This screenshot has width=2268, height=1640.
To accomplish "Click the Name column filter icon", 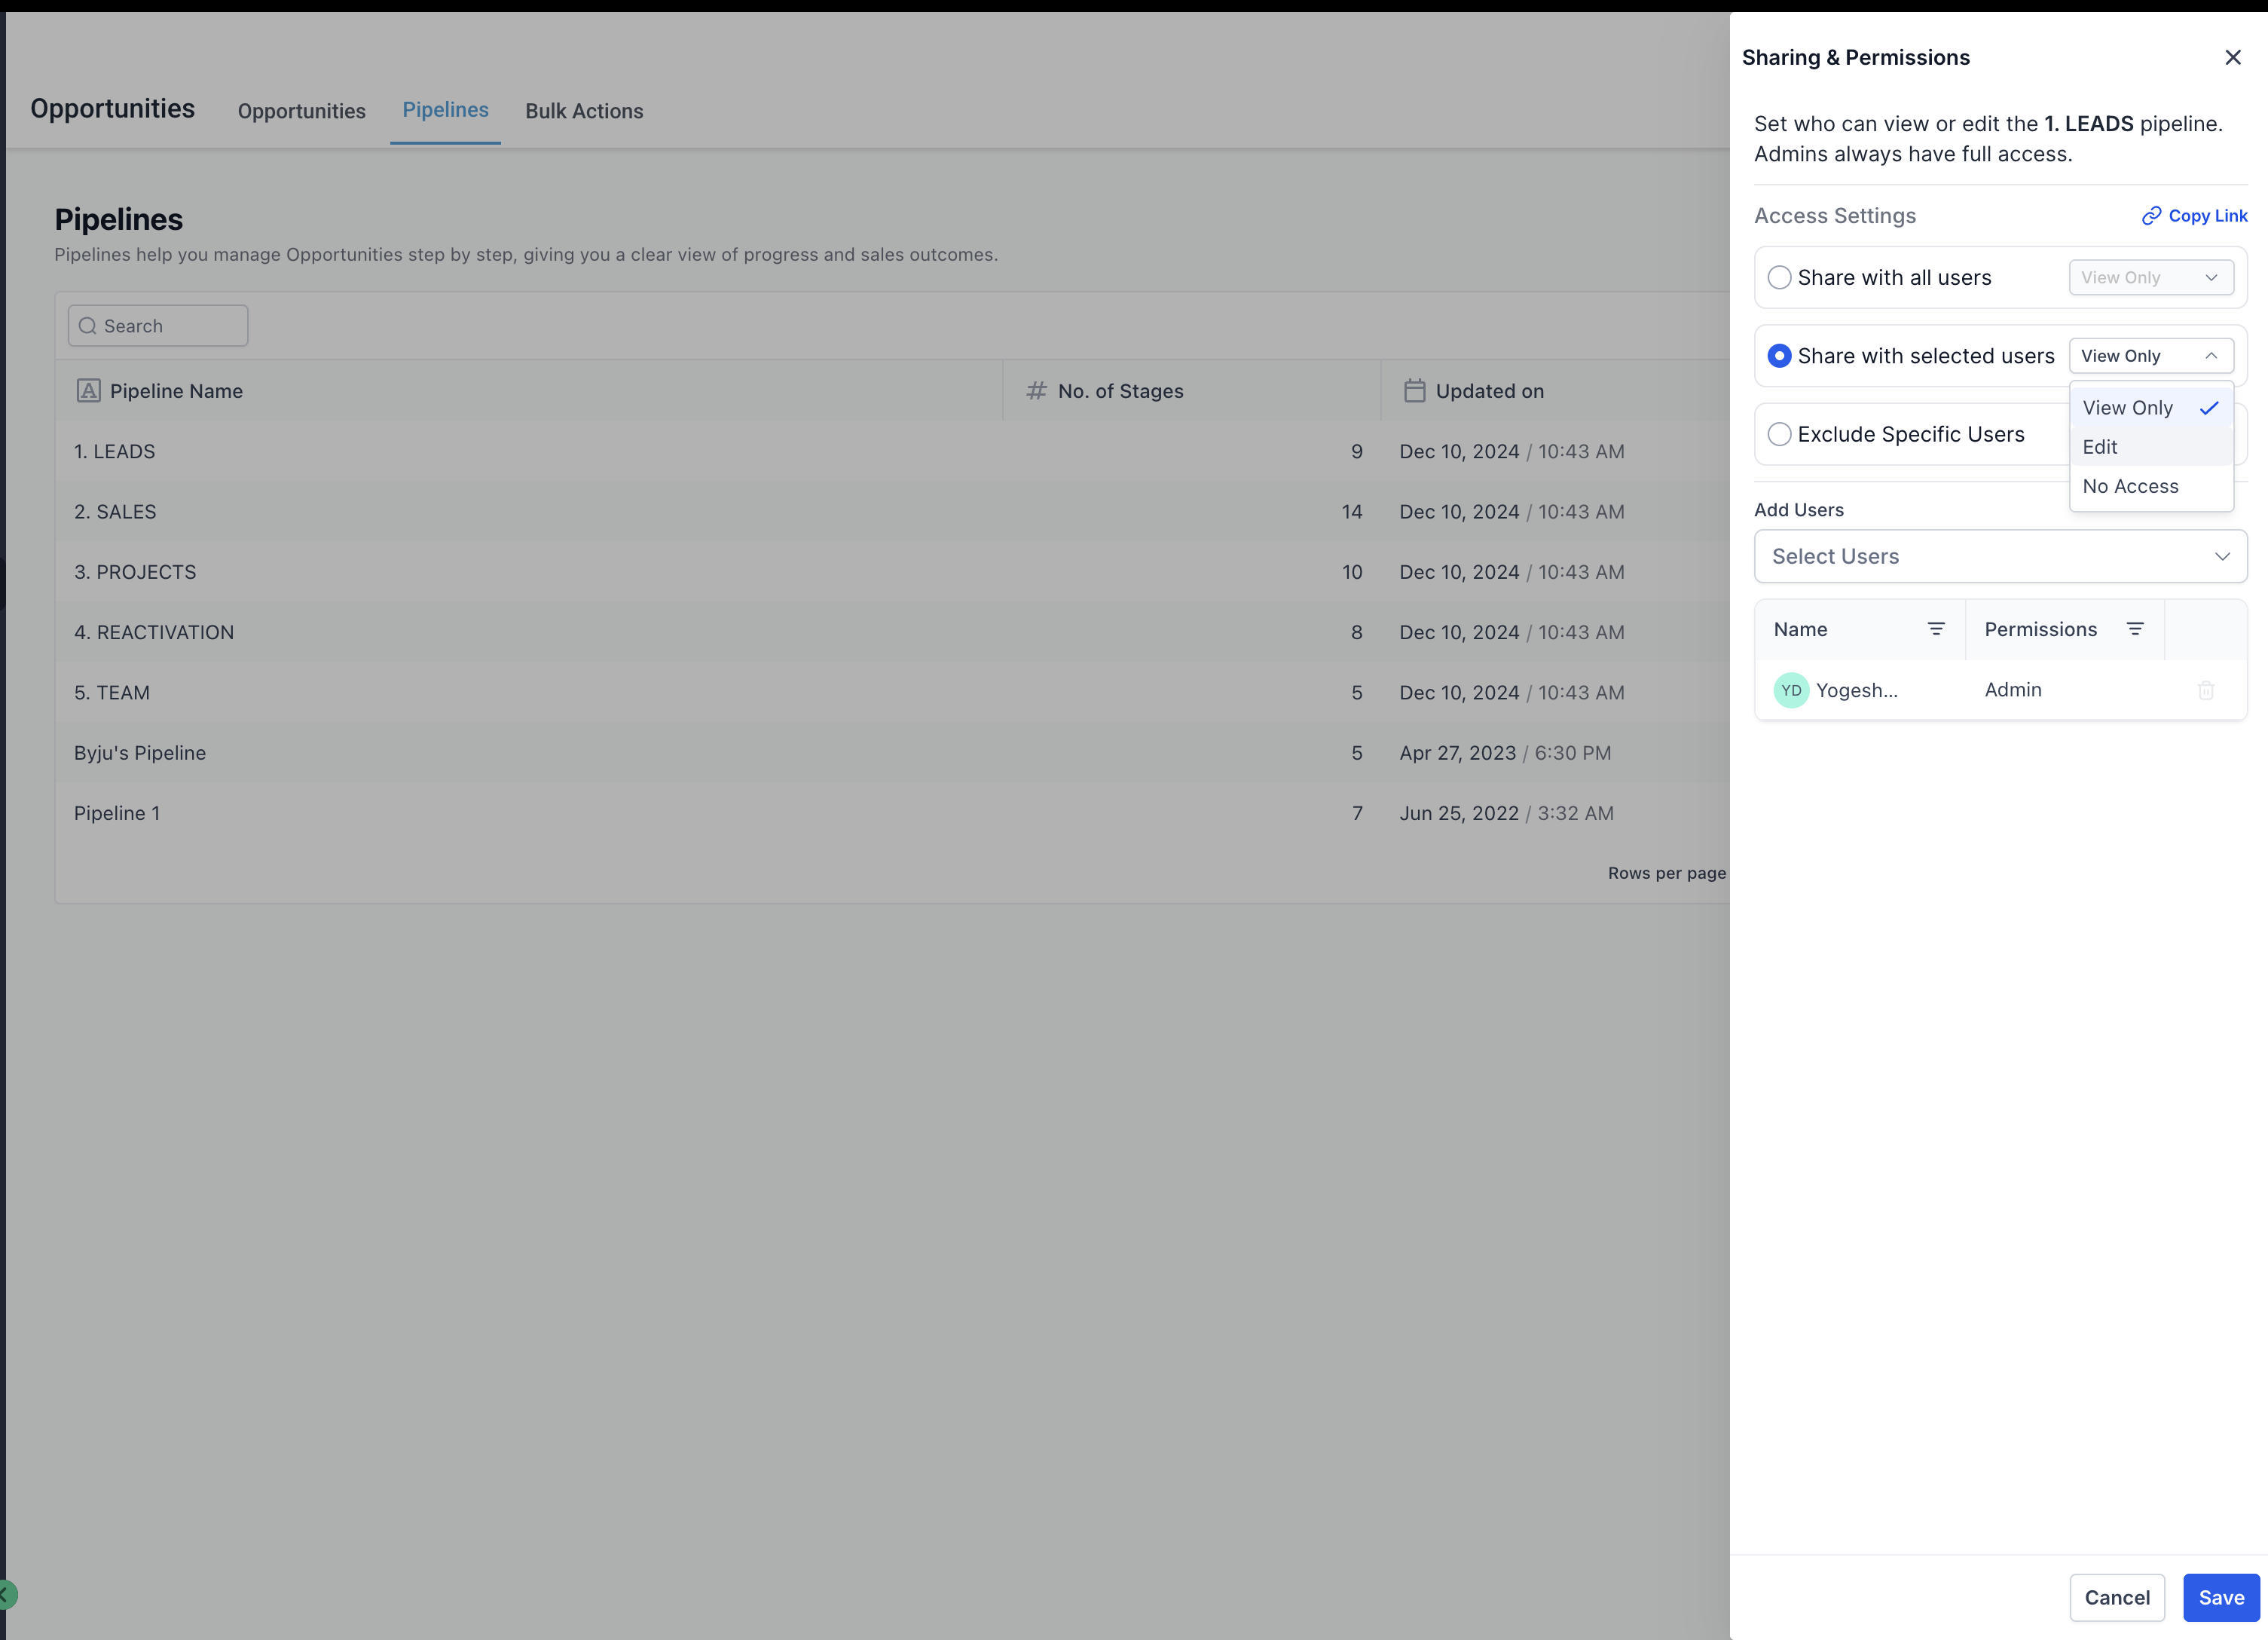I will [x=1935, y=629].
